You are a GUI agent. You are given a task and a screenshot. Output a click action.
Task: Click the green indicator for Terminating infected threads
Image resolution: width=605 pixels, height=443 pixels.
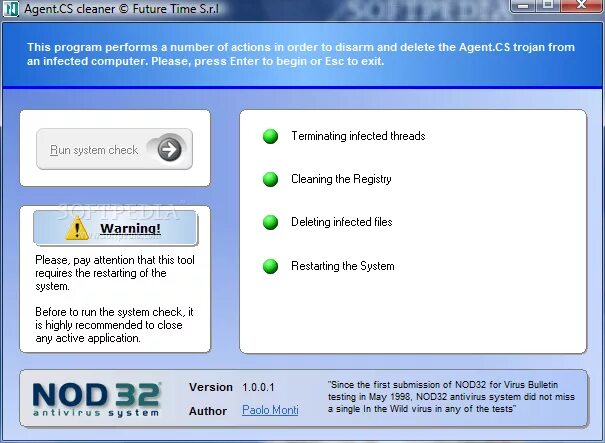click(x=270, y=136)
